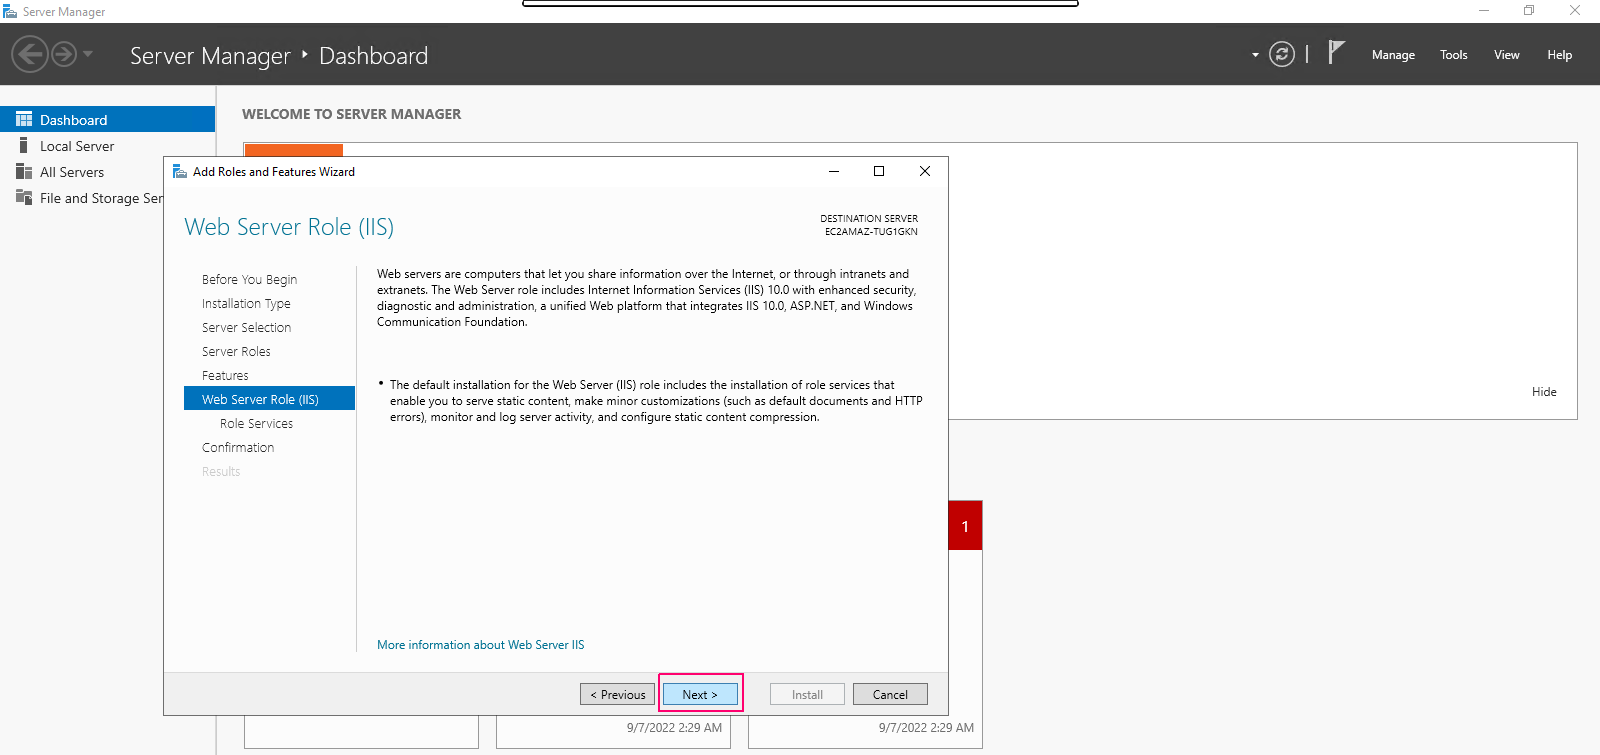Click the wizard icon in the dialog title bar
1600x755 pixels.
(180, 171)
